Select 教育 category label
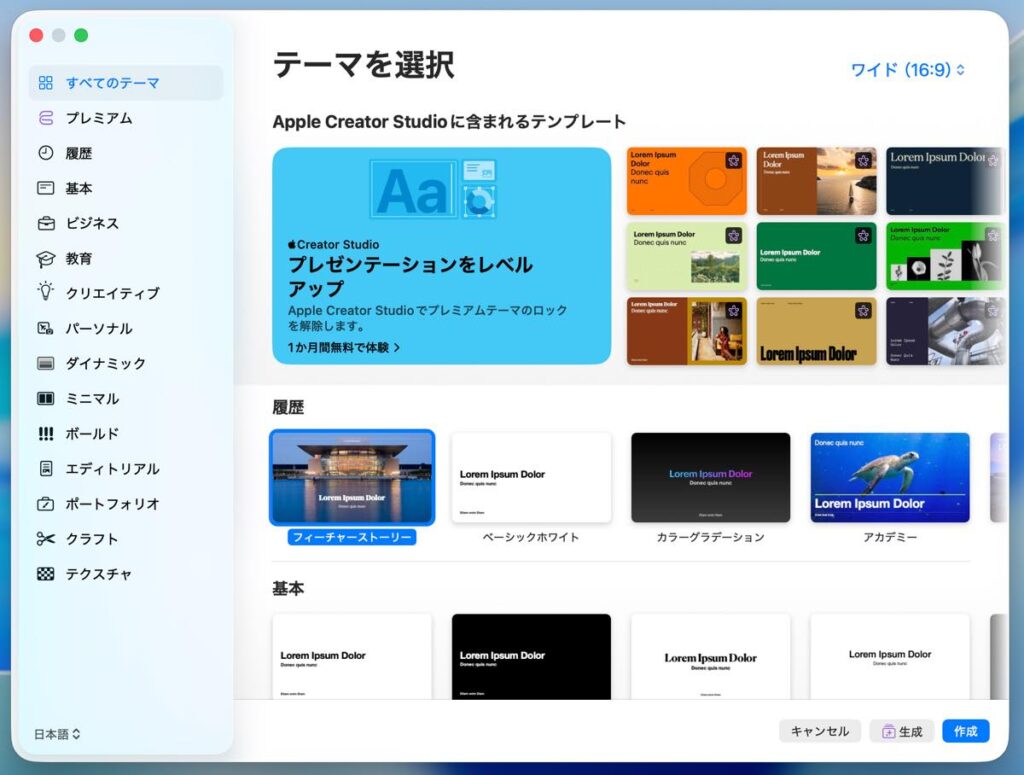 78,259
